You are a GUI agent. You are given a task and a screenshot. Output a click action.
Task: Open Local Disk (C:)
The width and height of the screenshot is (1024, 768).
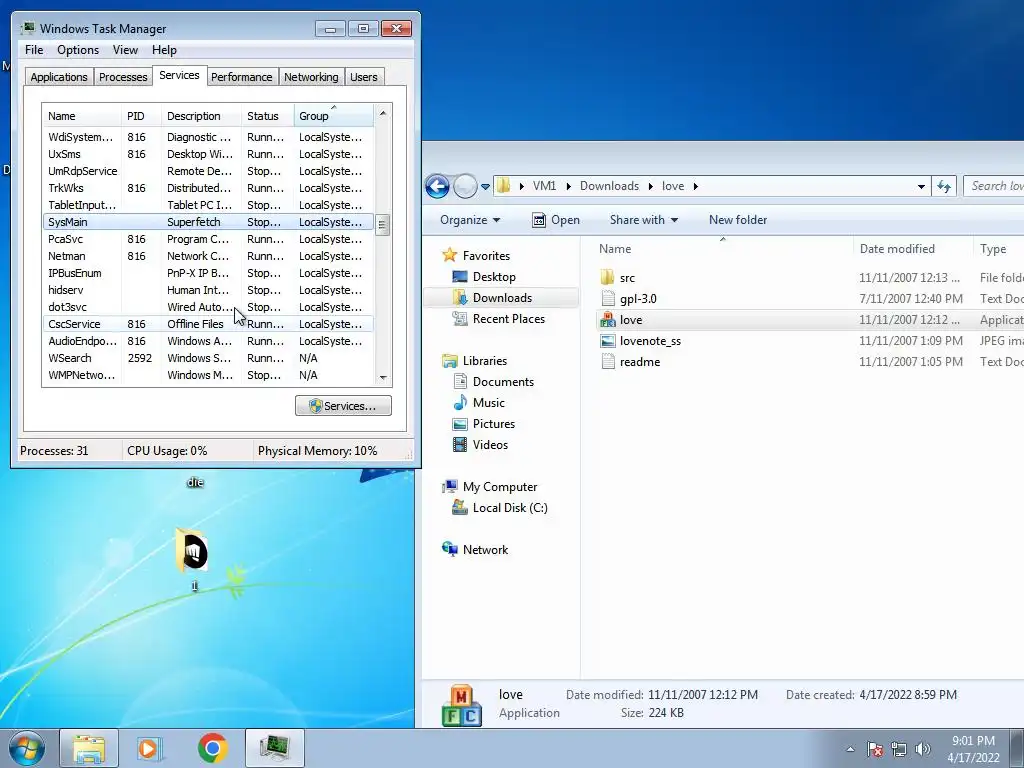(509, 507)
